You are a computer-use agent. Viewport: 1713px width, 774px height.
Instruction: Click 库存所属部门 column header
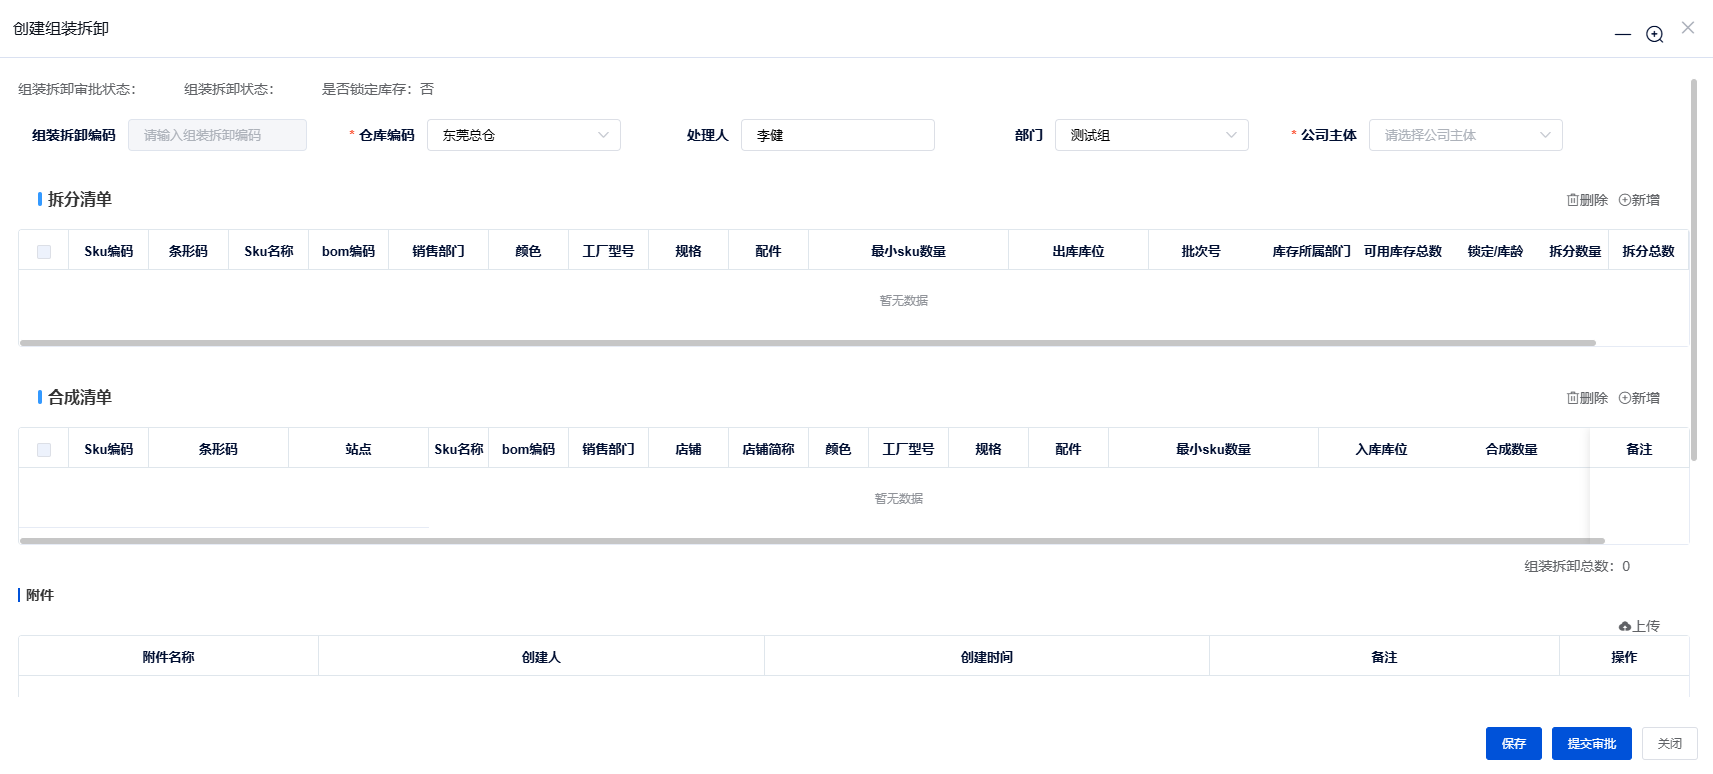tap(1311, 251)
